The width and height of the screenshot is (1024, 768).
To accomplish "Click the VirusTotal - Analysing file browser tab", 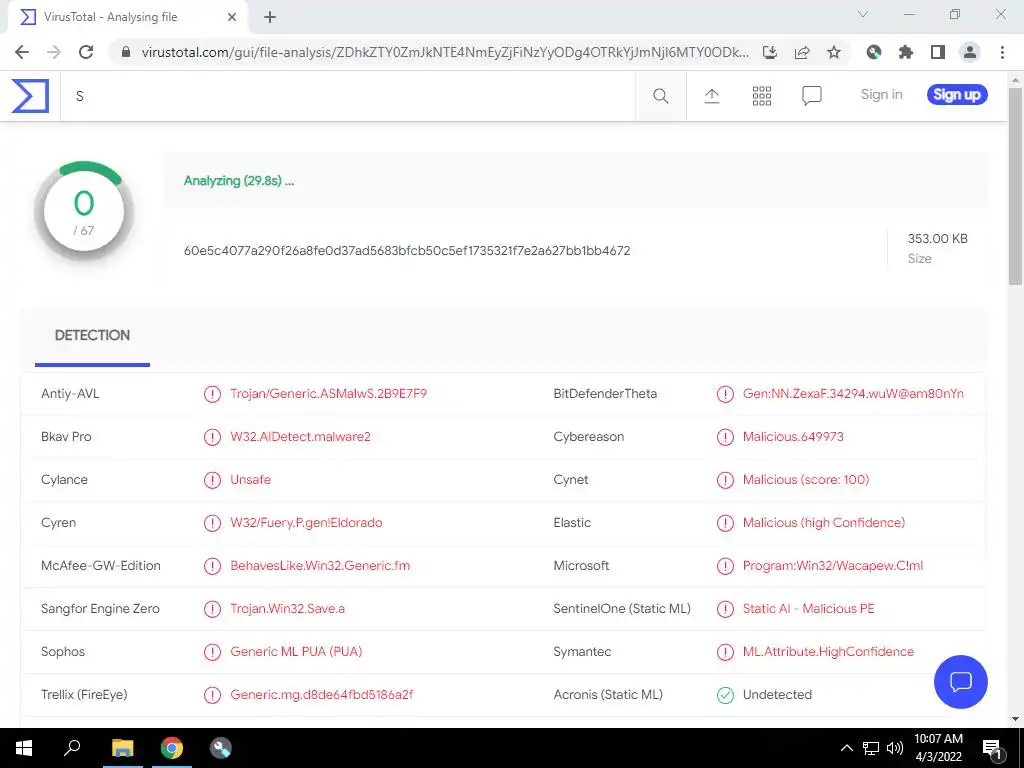I will tap(127, 18).
